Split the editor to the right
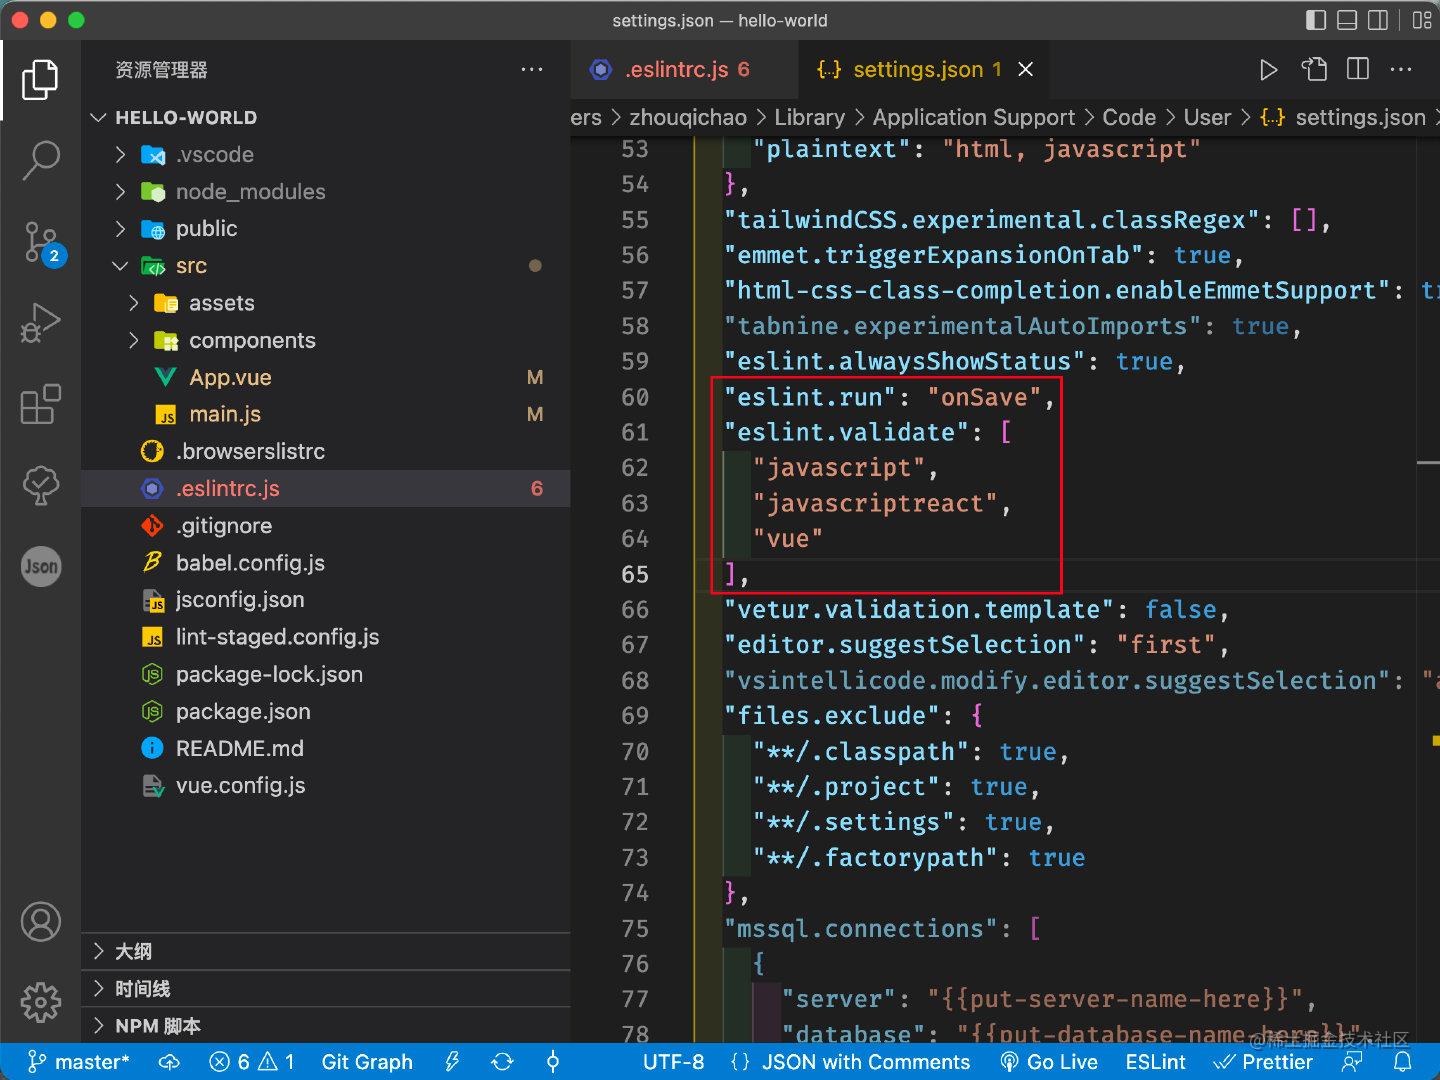This screenshot has width=1440, height=1080. [1358, 70]
